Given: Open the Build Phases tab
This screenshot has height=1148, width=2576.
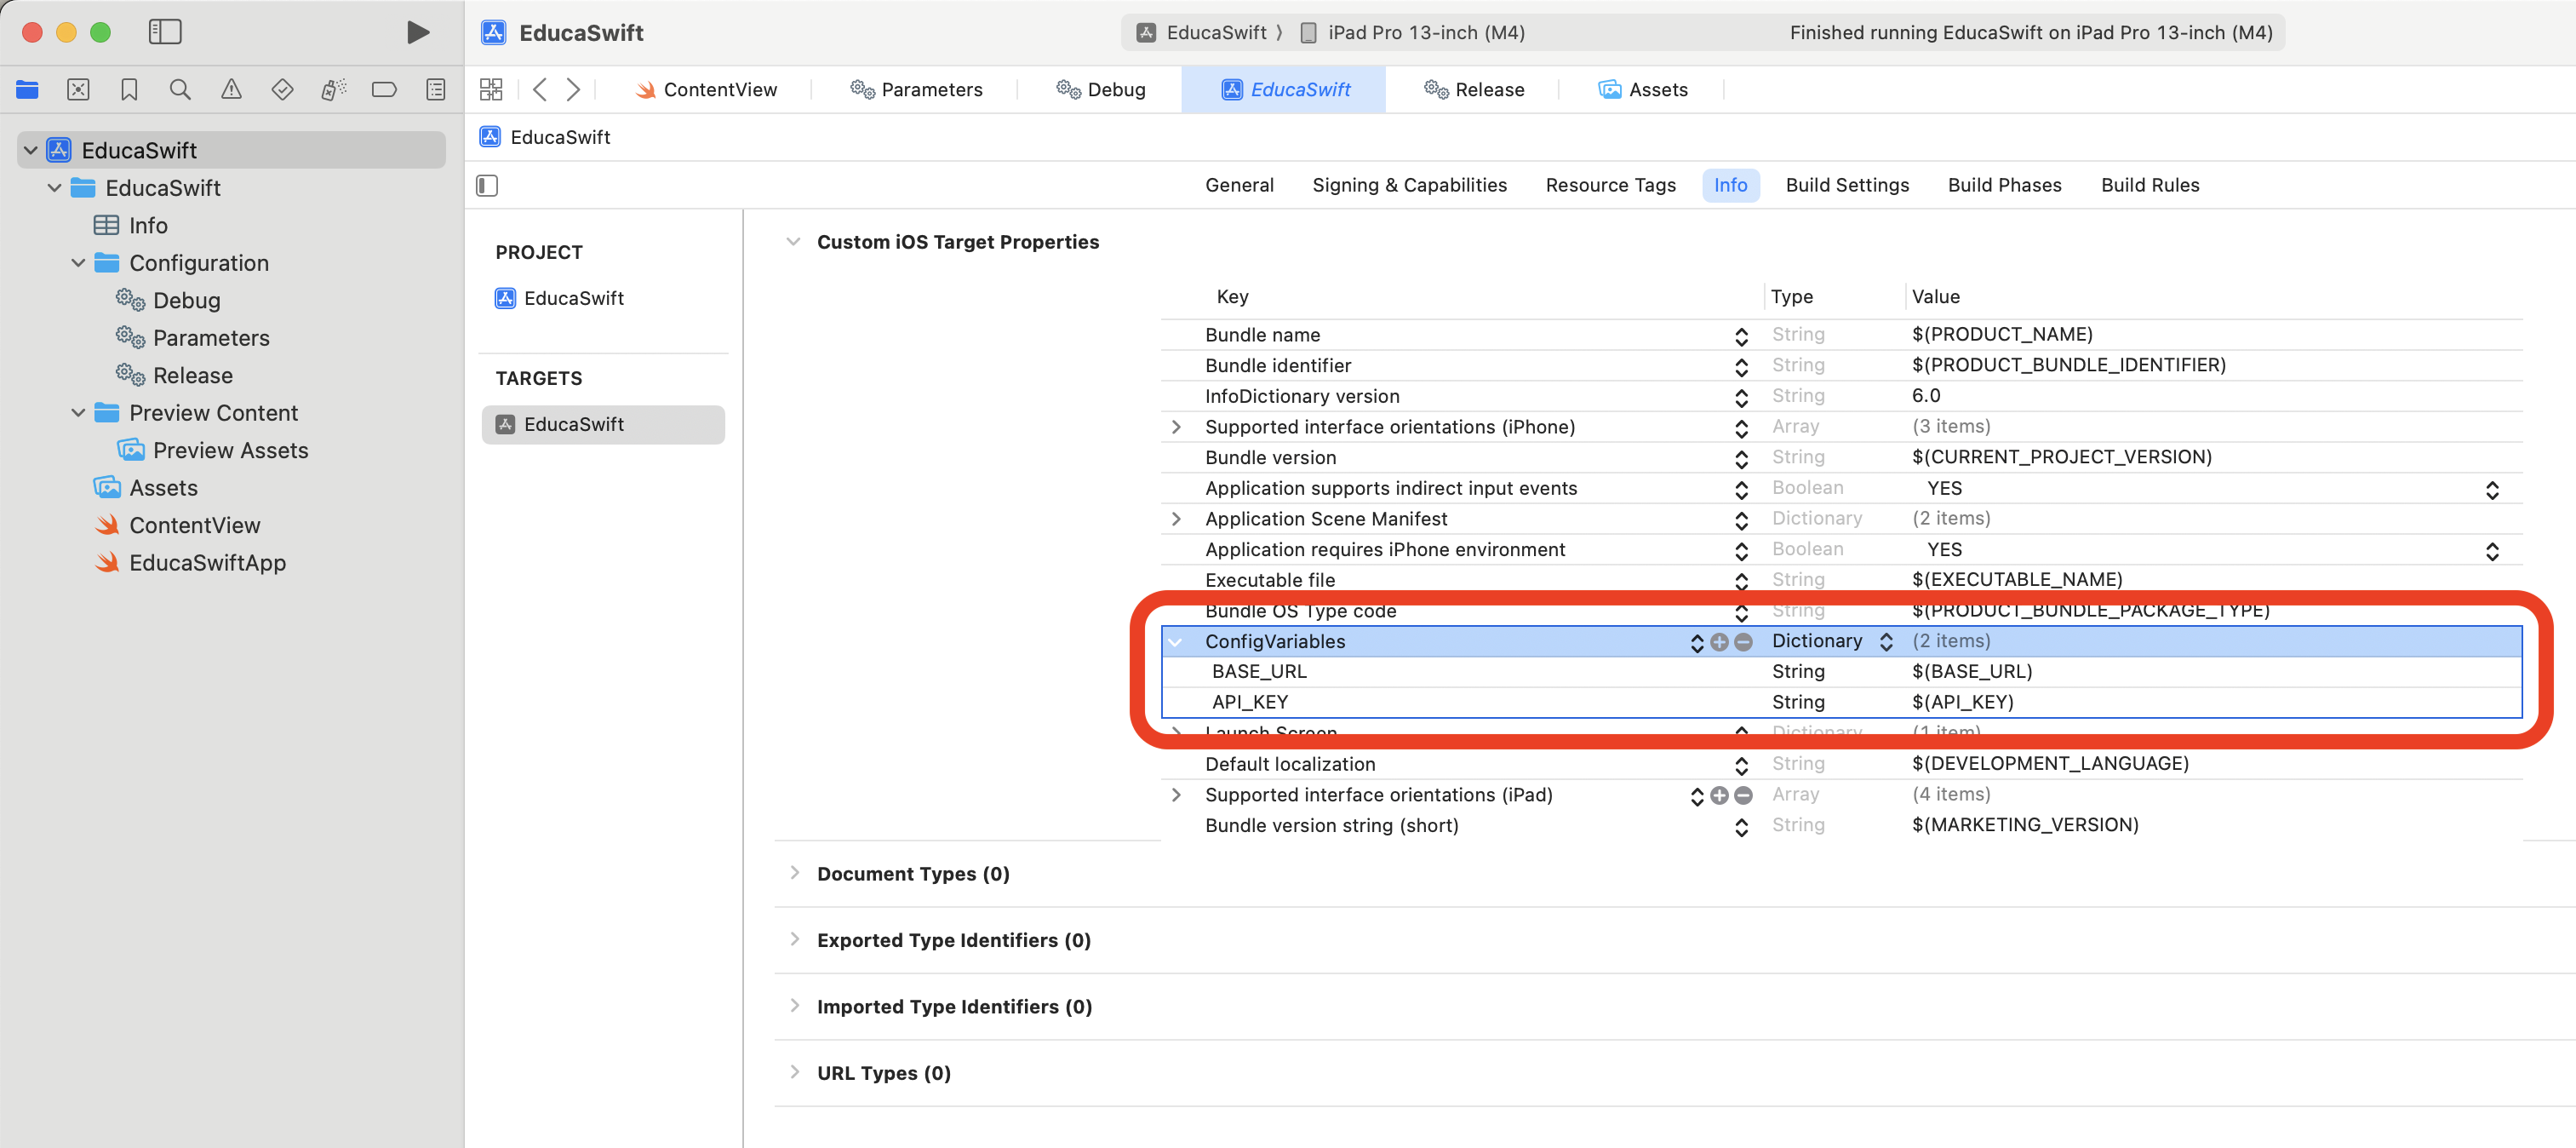Looking at the screenshot, I should 2004,185.
